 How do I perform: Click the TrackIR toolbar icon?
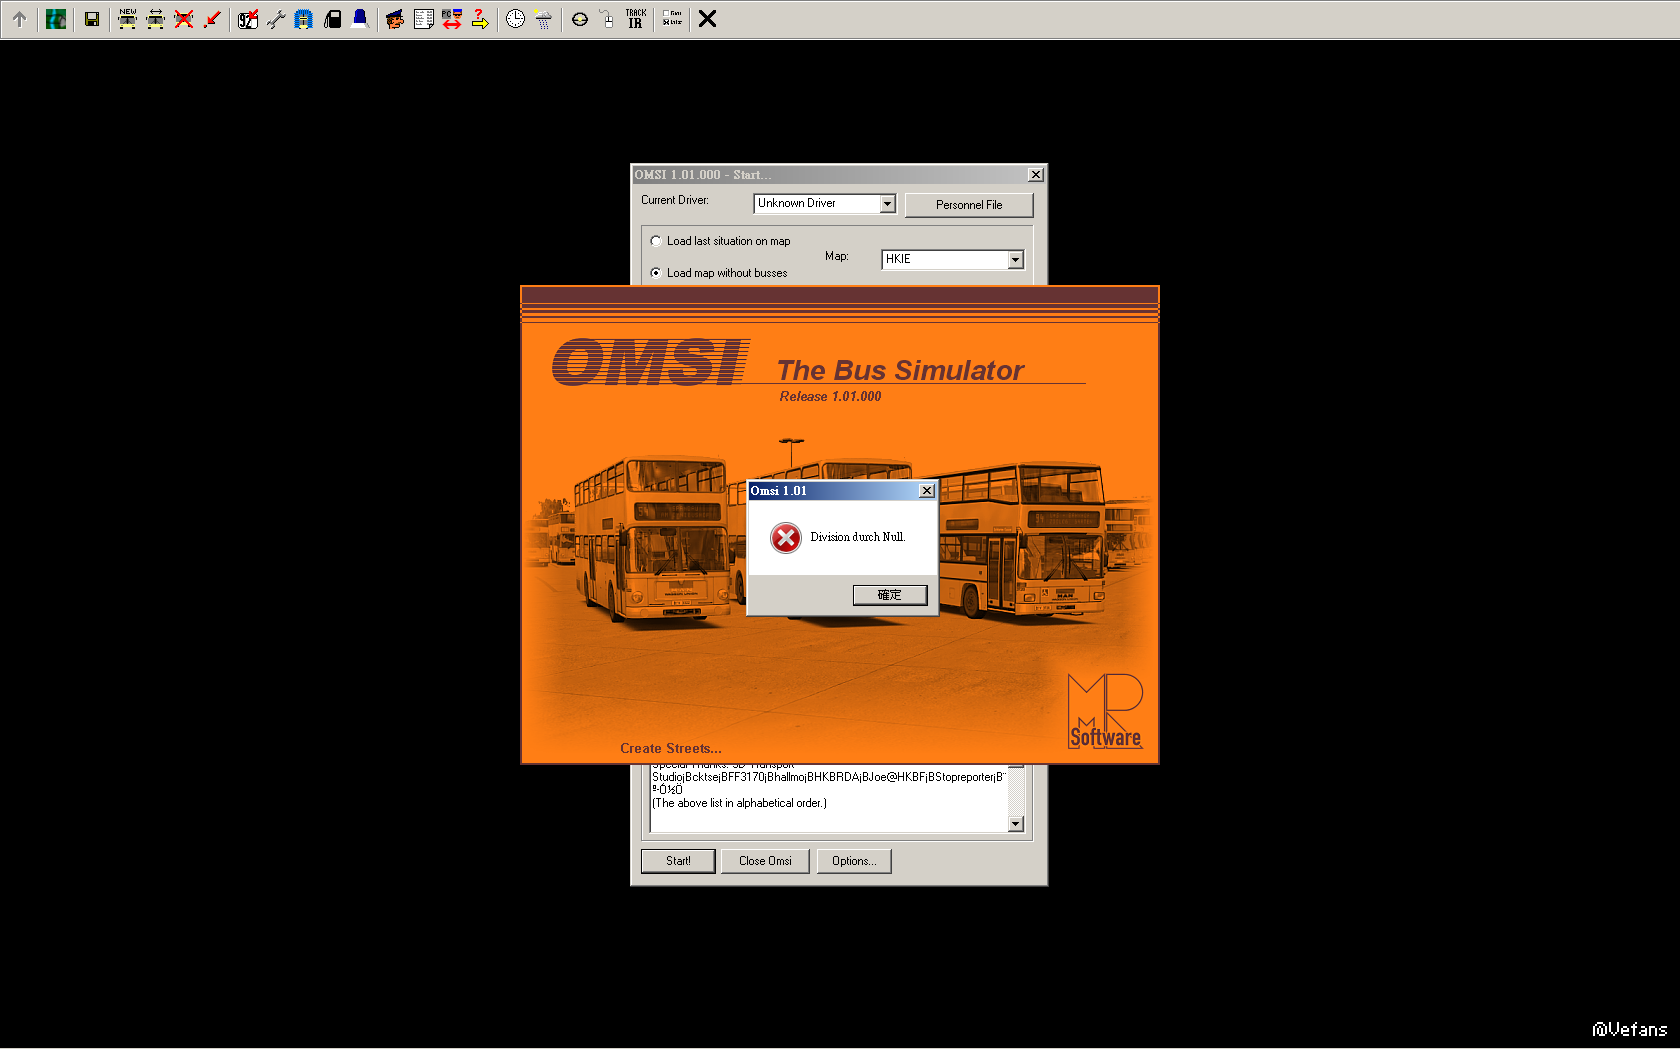click(636, 19)
